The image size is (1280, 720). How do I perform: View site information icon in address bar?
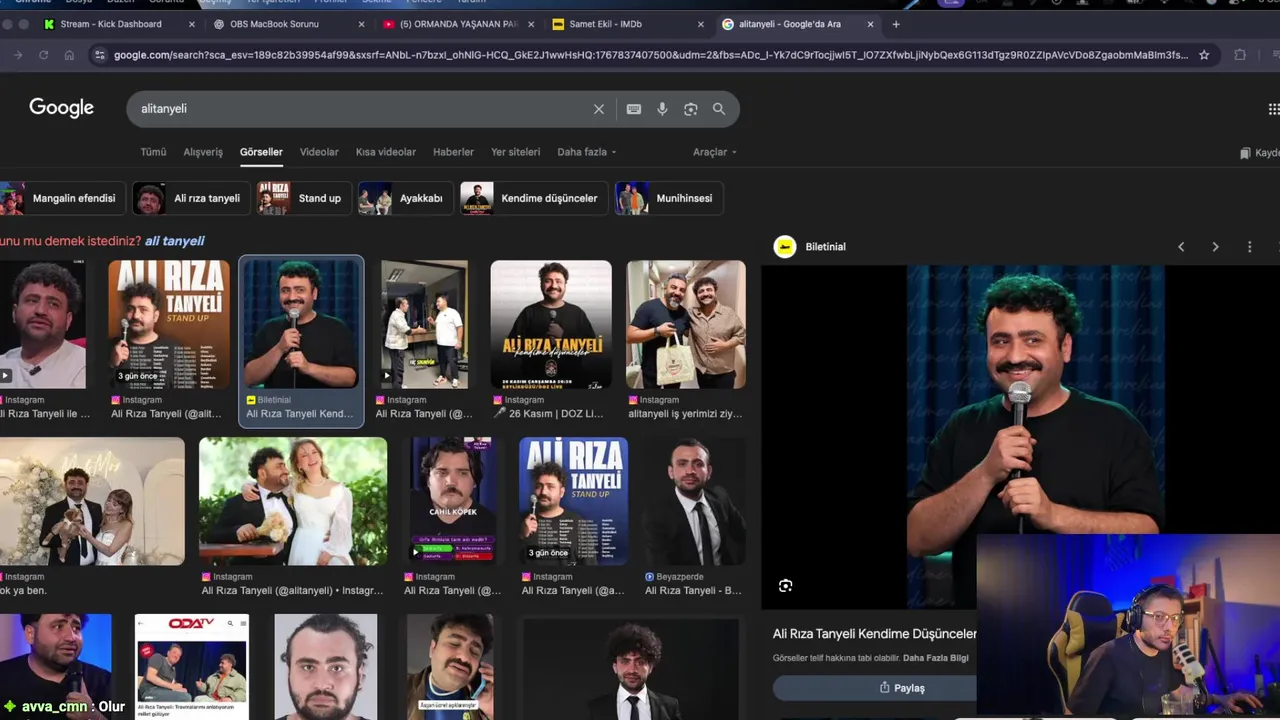(x=99, y=55)
